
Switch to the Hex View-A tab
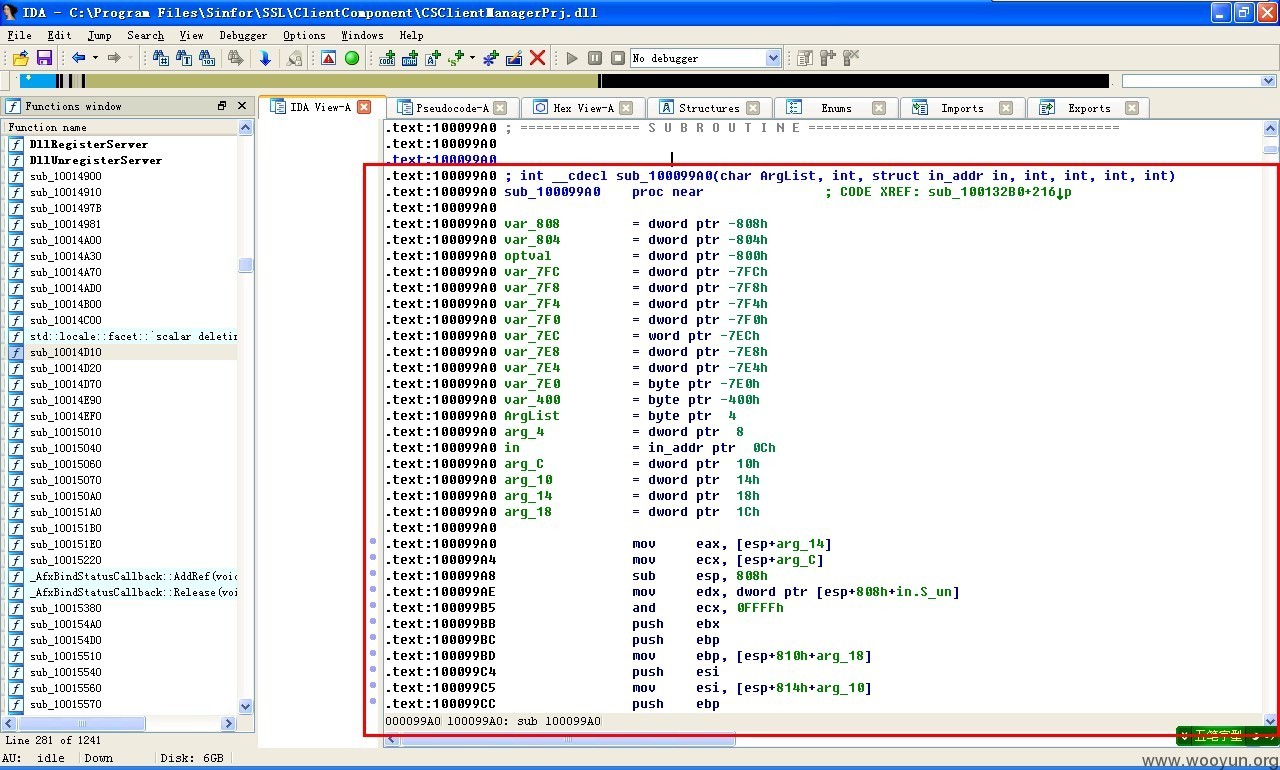(582, 108)
